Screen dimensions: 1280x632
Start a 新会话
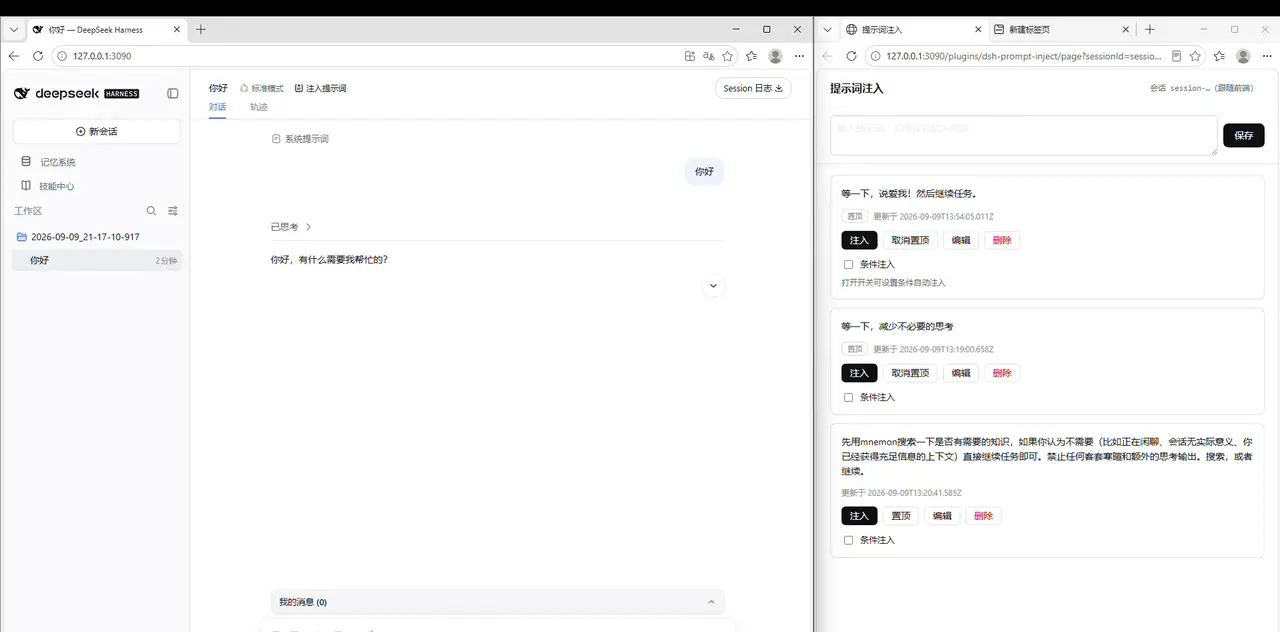97,131
